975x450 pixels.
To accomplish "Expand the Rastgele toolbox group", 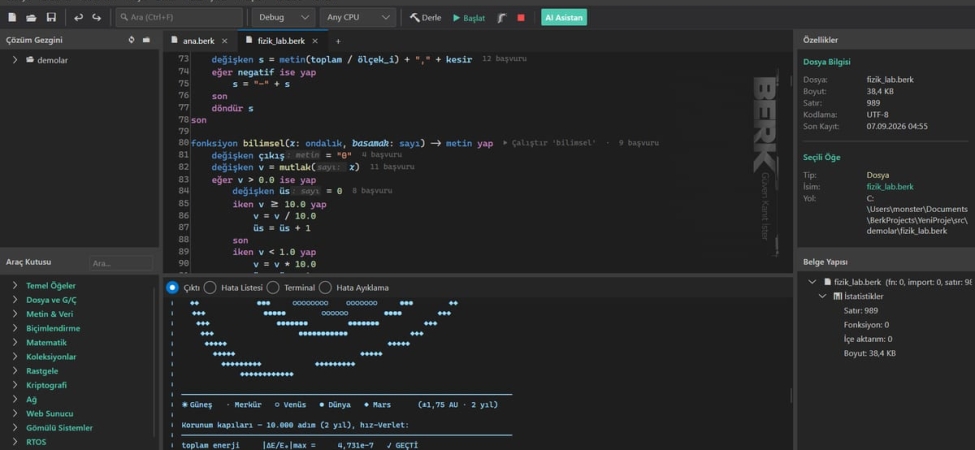I will tap(15, 371).
